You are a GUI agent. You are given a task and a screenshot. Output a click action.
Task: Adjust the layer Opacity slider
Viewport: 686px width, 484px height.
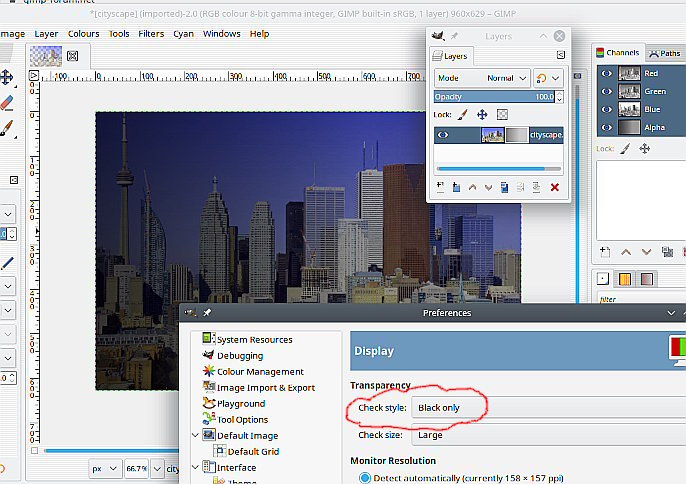pyautogui.click(x=494, y=97)
